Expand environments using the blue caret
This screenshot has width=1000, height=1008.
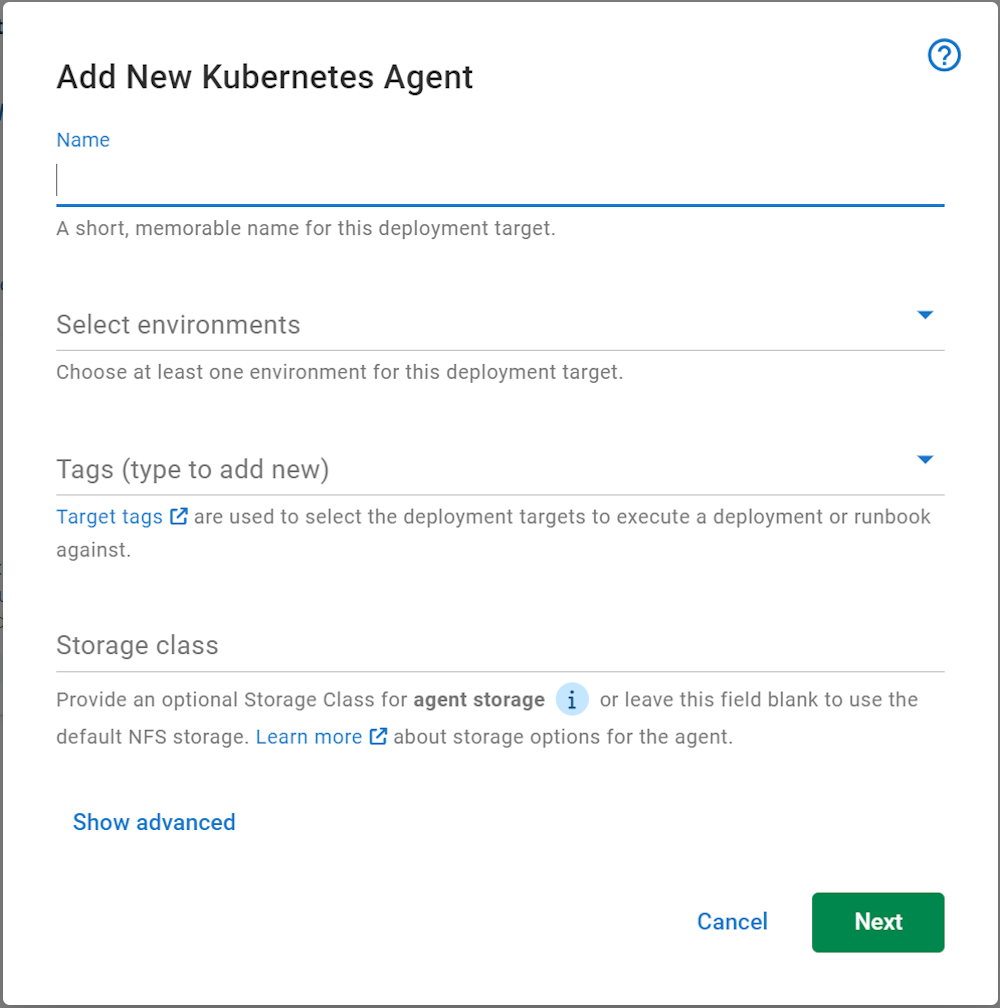[x=926, y=314]
